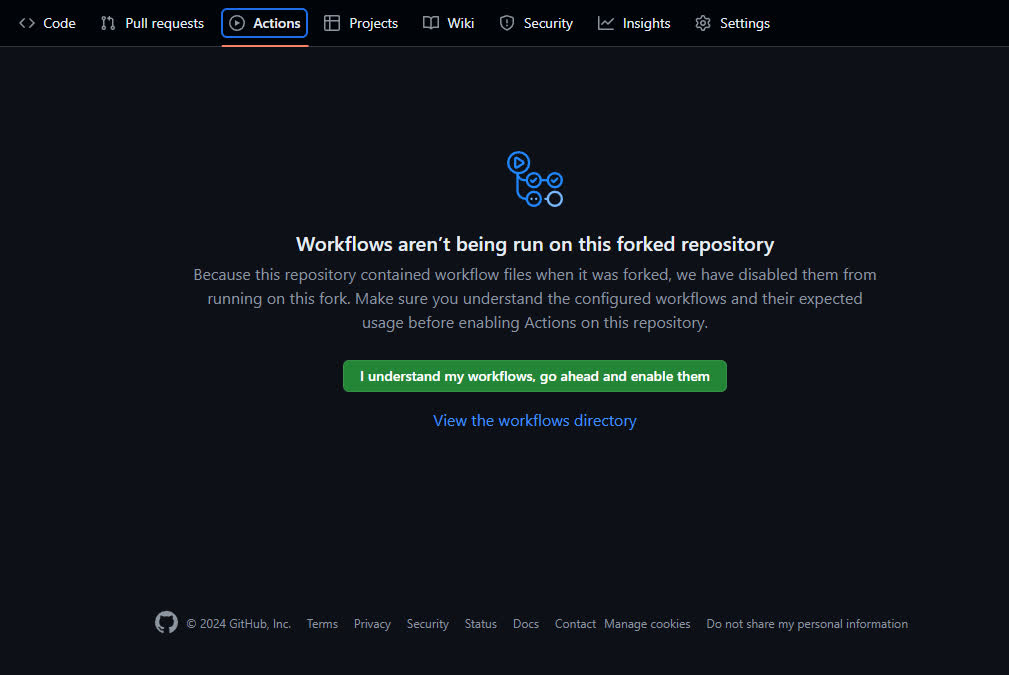Viewport: 1009px width, 675px height.
Task: Click the Code angle-brackets icon
Action: coord(27,23)
